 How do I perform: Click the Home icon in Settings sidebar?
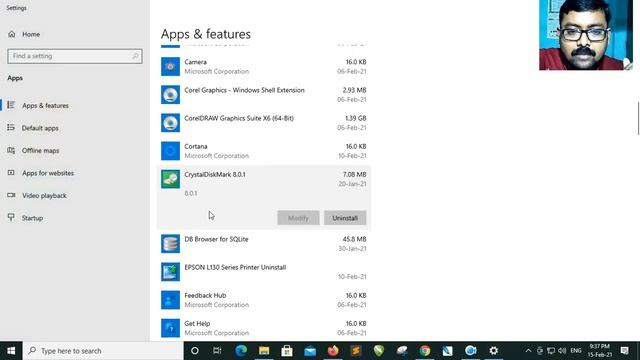pos(11,34)
